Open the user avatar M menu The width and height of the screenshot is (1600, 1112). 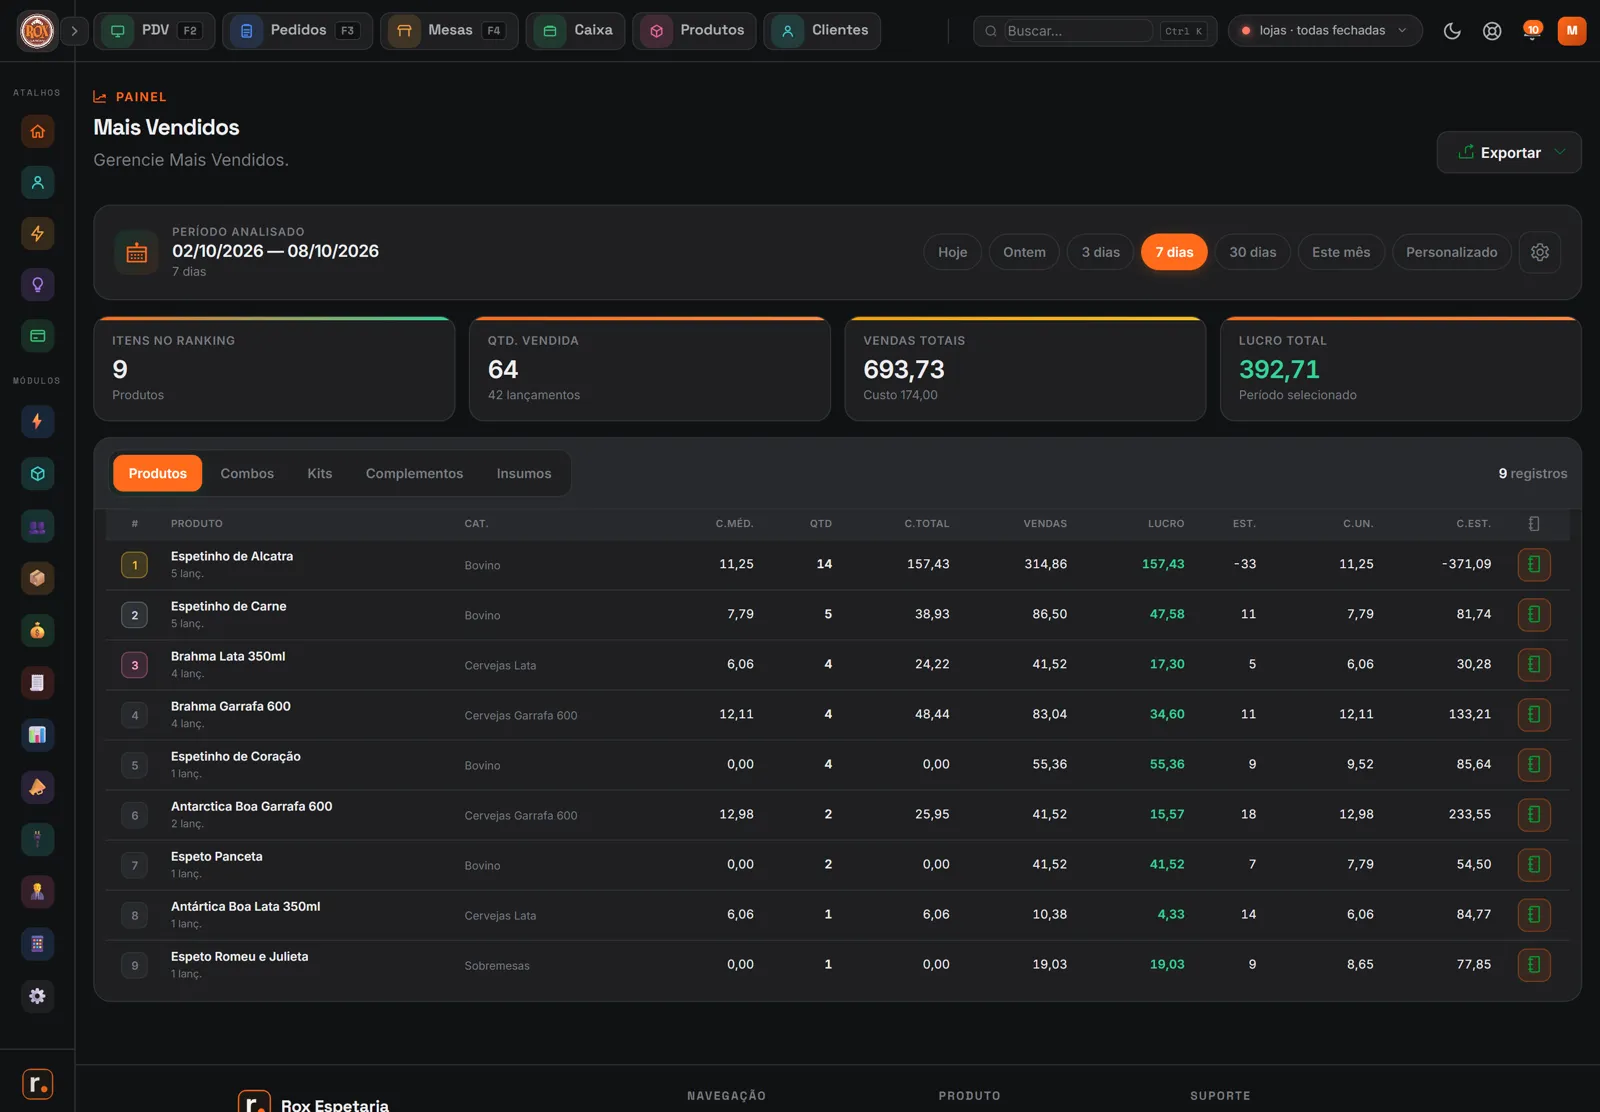tap(1572, 31)
